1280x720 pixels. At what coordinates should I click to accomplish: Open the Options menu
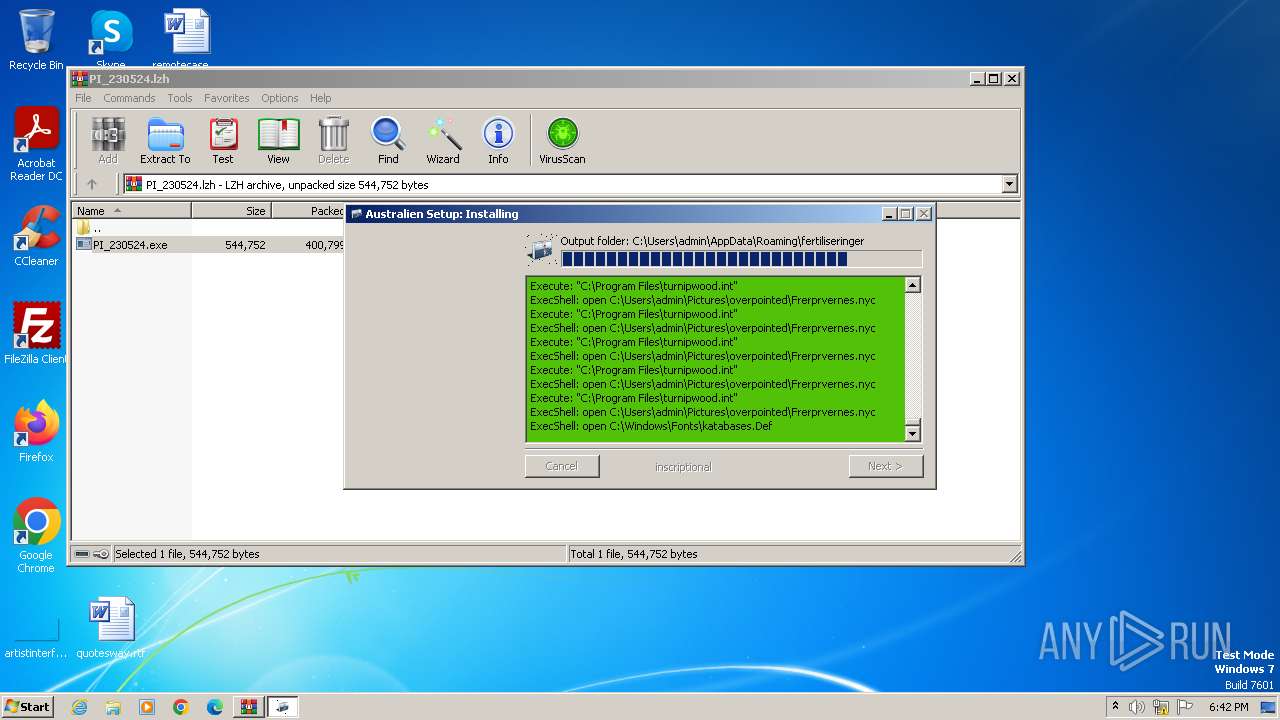point(280,98)
